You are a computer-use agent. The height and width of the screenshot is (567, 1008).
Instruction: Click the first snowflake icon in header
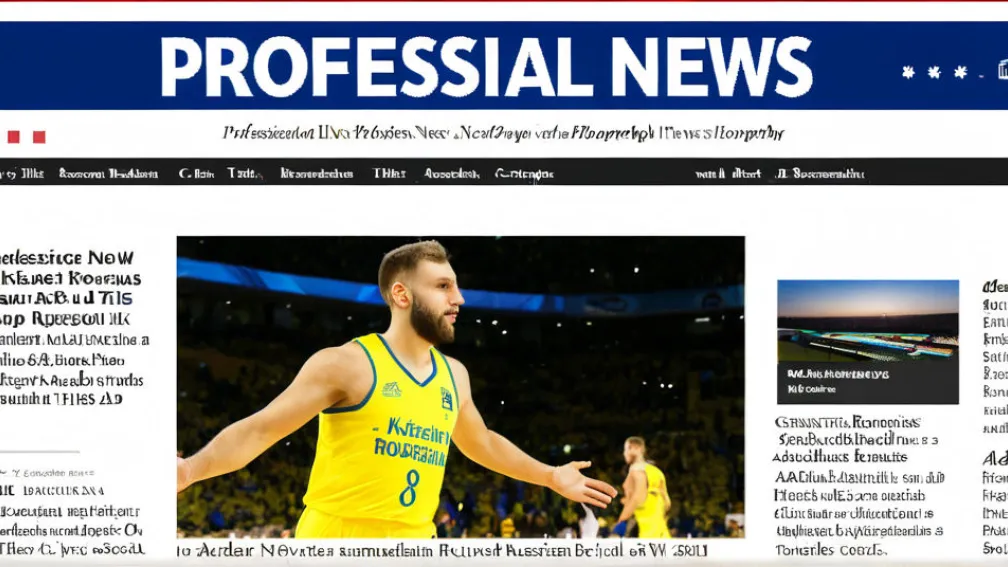click(x=908, y=72)
